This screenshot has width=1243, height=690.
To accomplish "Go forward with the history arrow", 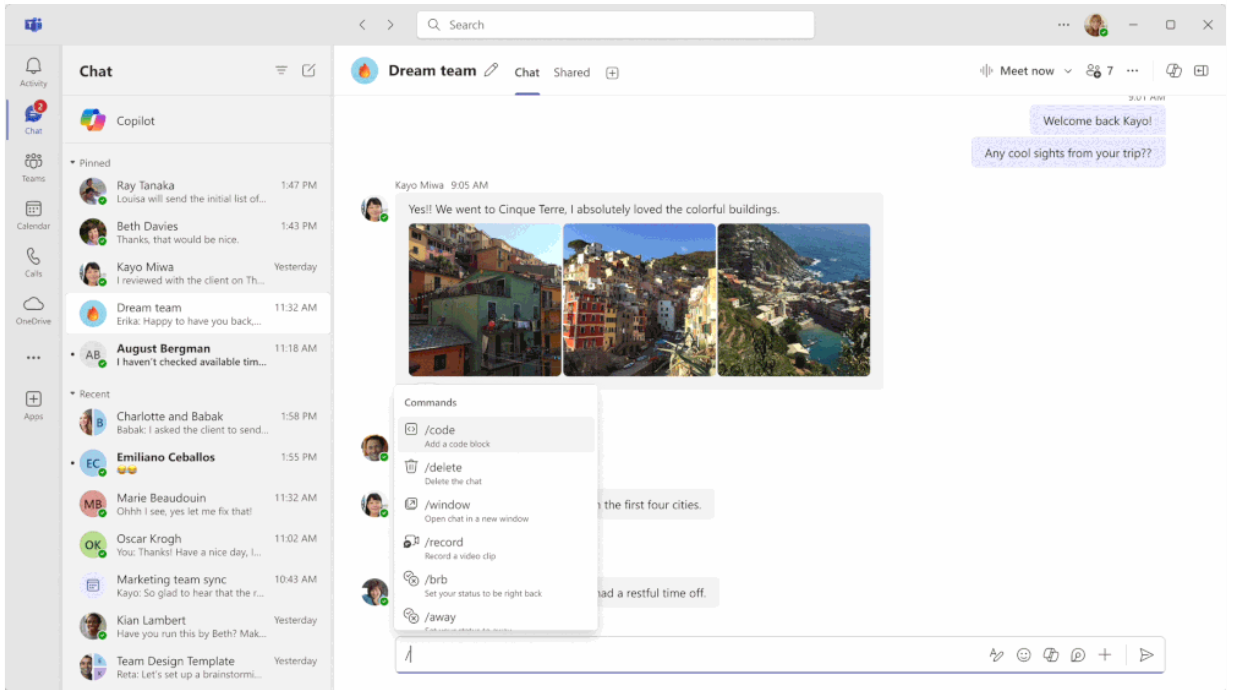I will point(390,25).
